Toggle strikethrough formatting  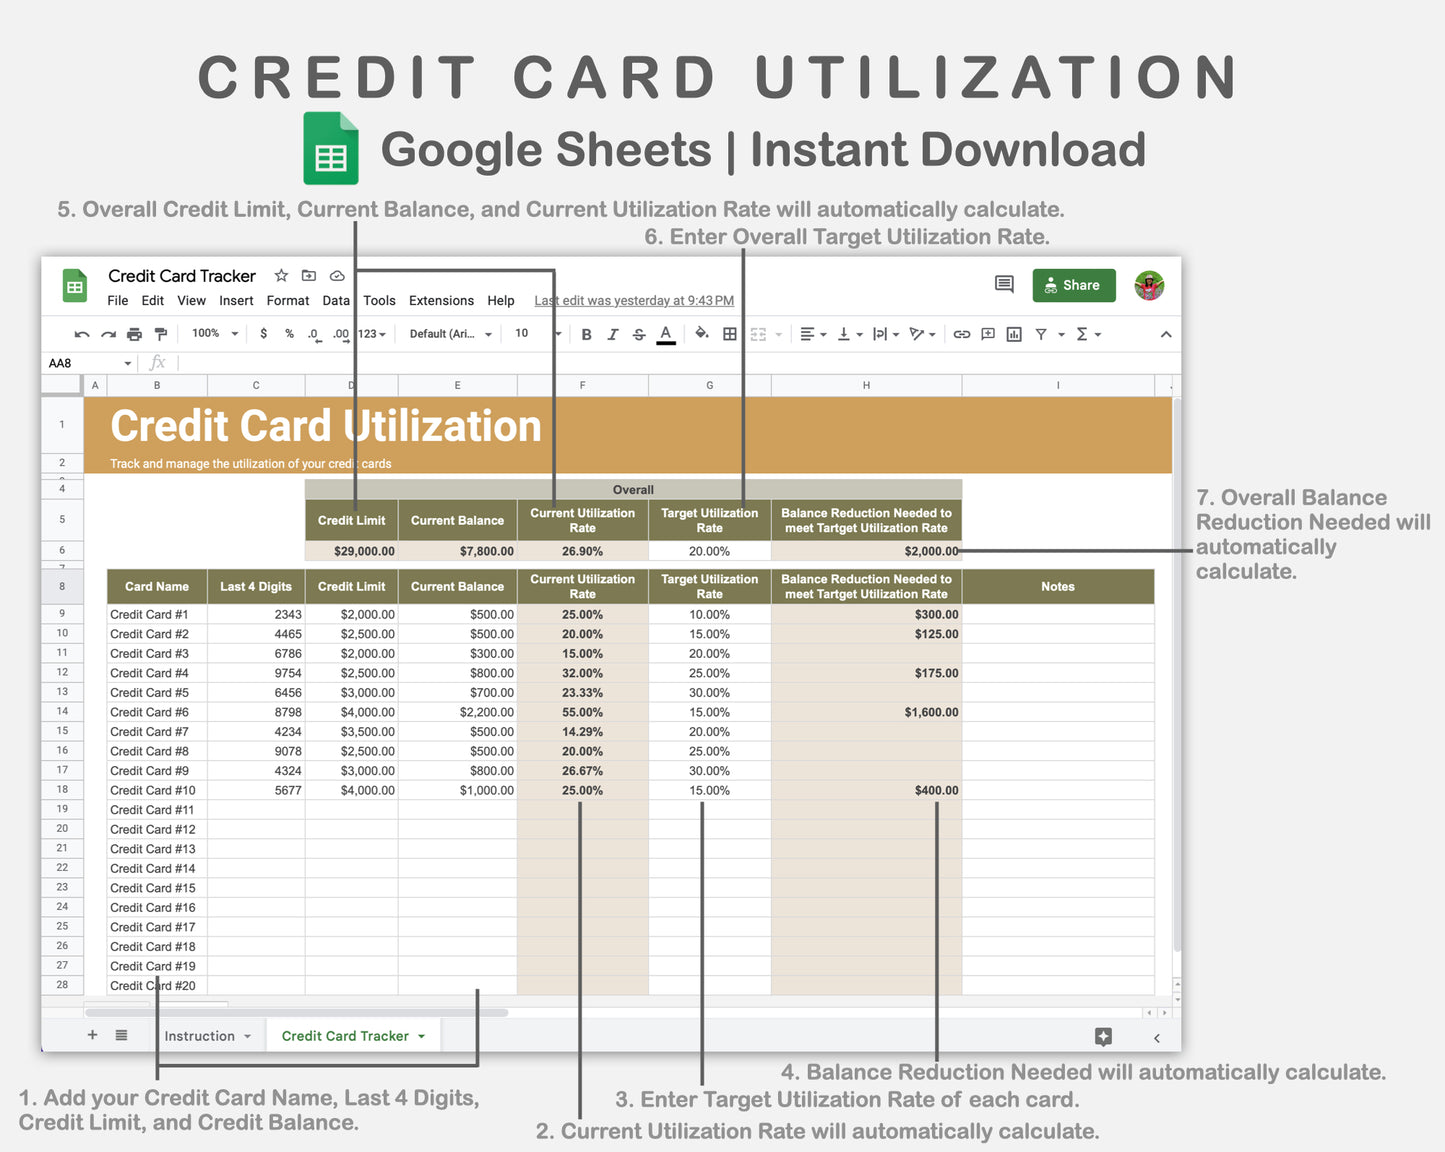click(639, 333)
